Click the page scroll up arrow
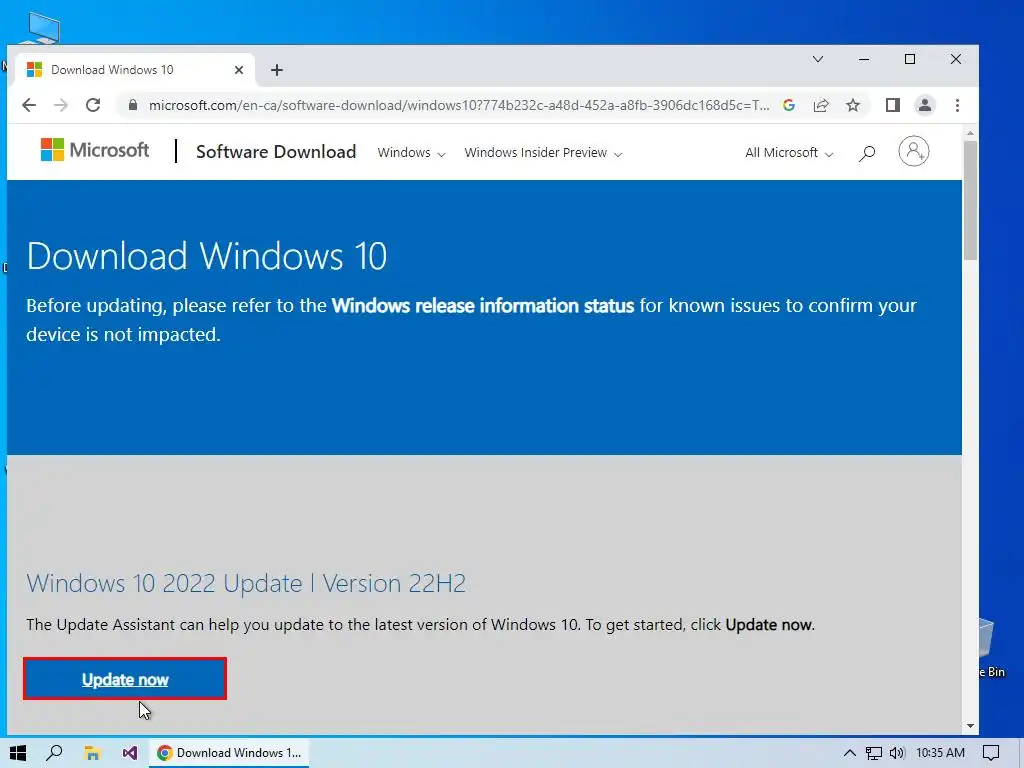1024x768 pixels. tap(970, 133)
